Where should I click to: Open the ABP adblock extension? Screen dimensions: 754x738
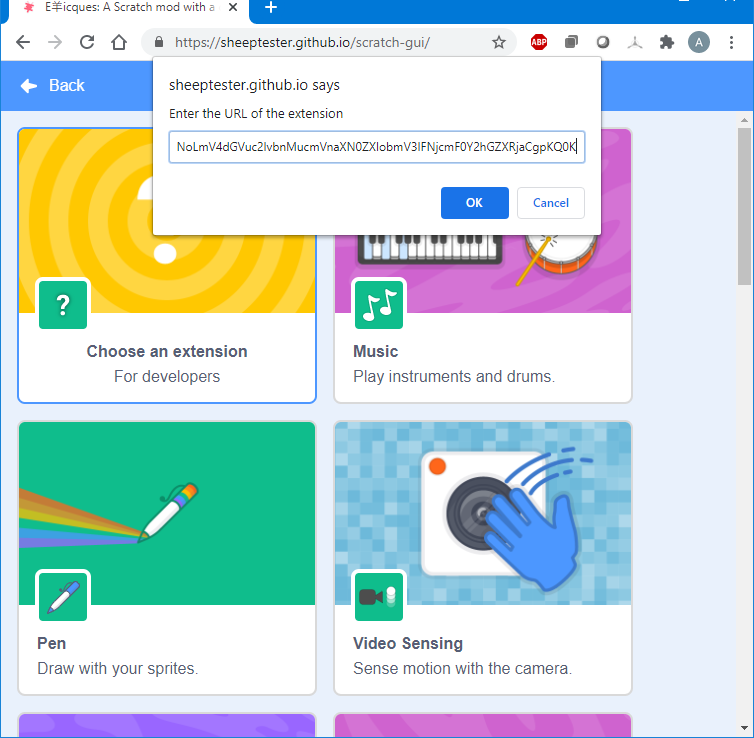point(539,42)
